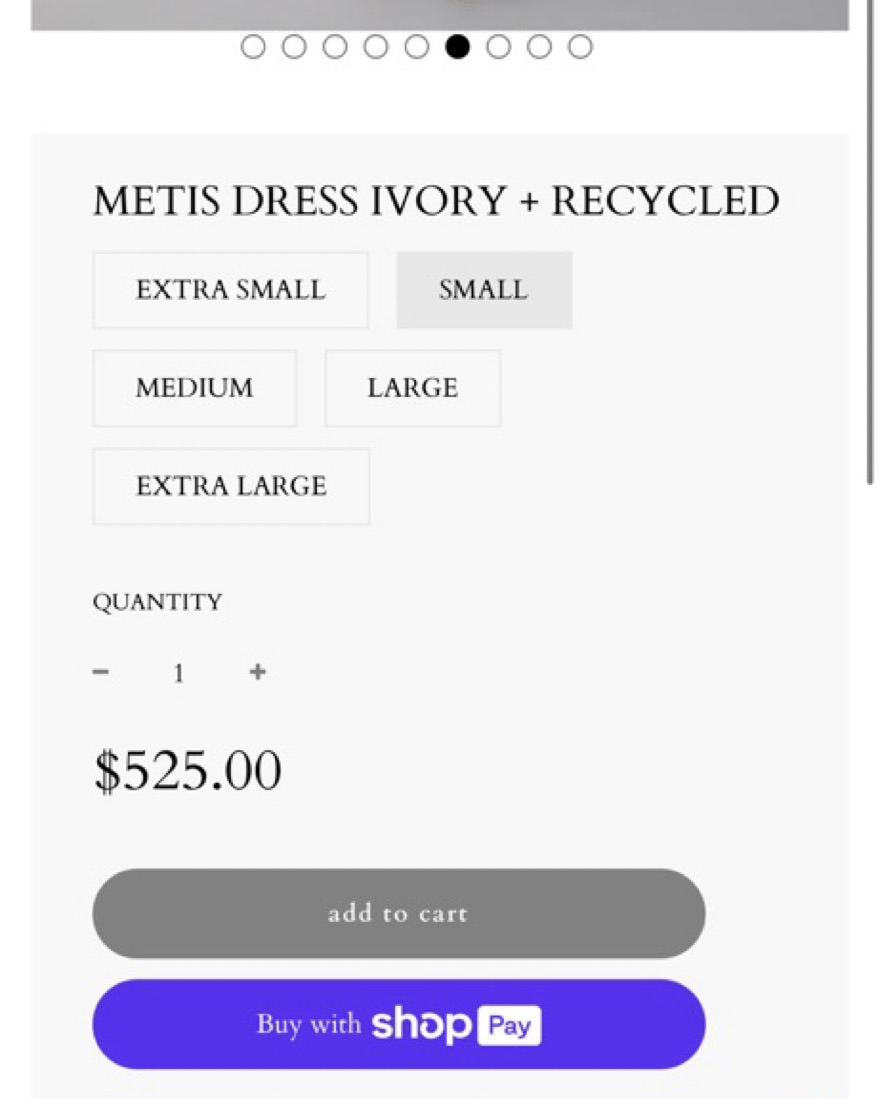
Task: Choose the Large size option
Action: tap(412, 388)
